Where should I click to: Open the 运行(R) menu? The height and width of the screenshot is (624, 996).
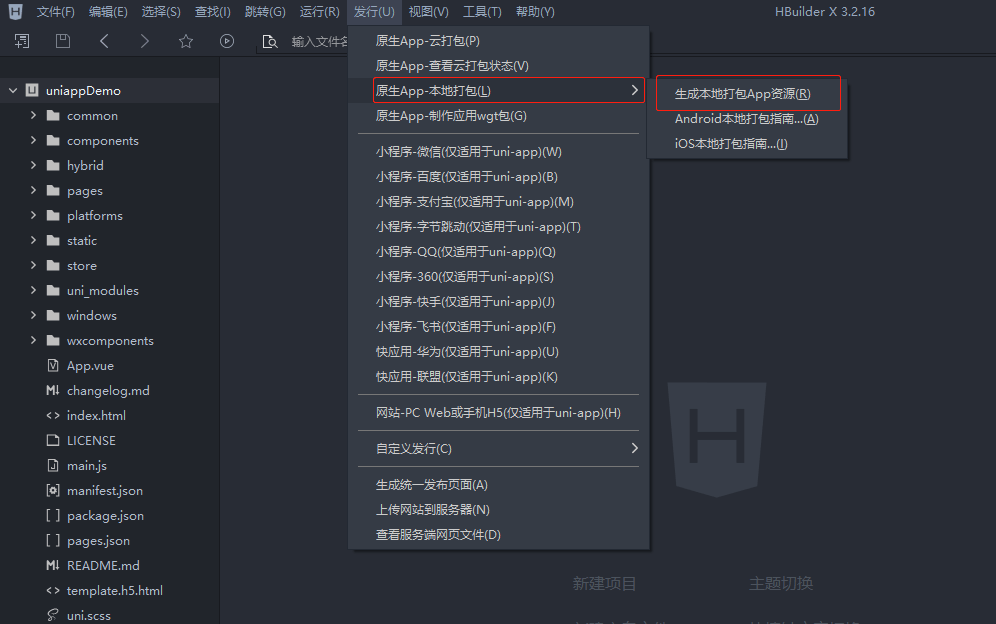[320, 11]
